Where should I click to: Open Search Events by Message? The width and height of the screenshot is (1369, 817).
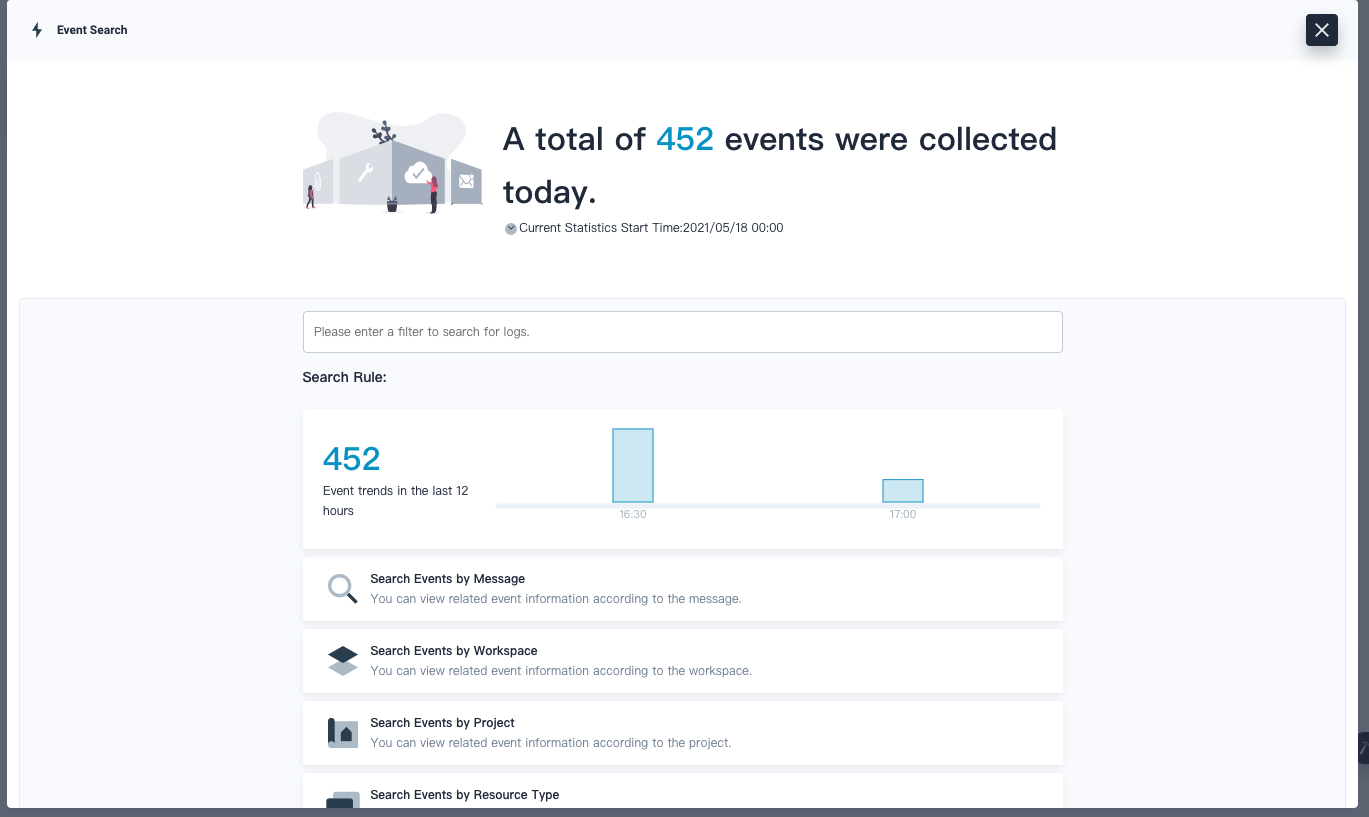click(447, 579)
